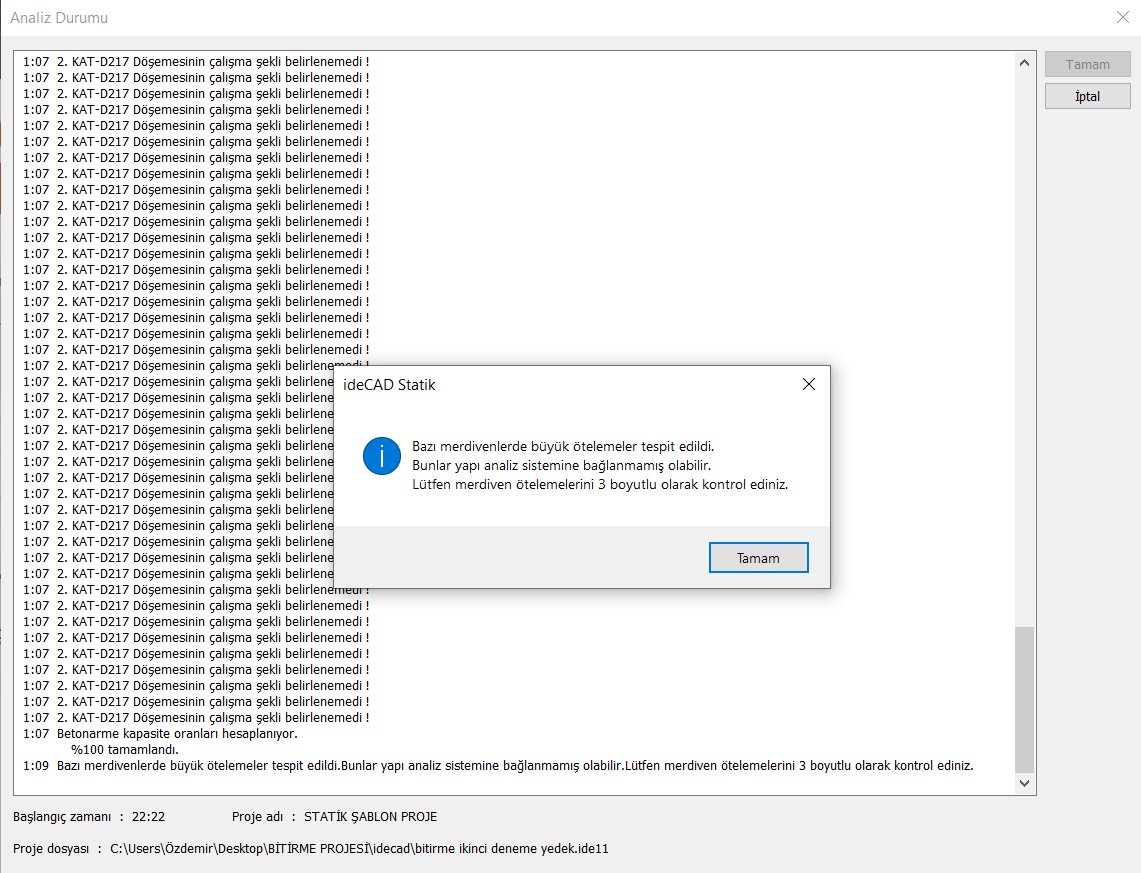Click the log scrollbar up arrow

[x=1024, y=62]
